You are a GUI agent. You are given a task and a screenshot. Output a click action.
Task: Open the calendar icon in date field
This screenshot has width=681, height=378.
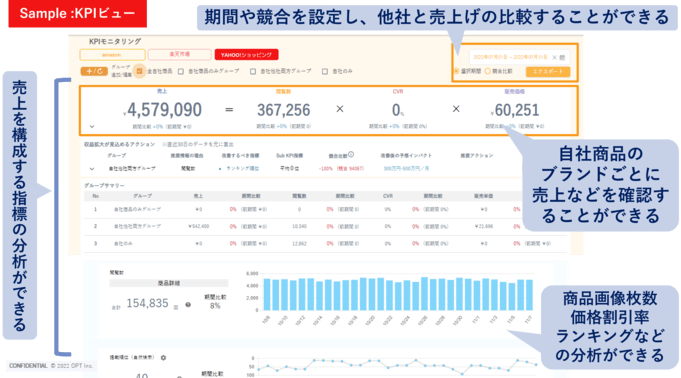pos(562,57)
